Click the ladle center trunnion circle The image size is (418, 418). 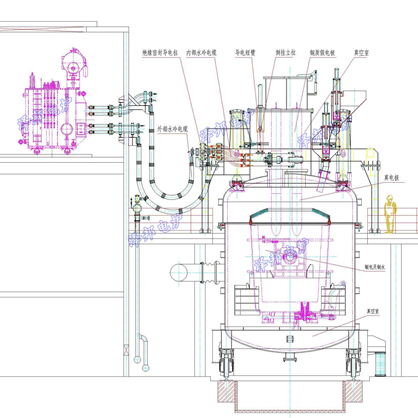pyautogui.click(x=289, y=257)
